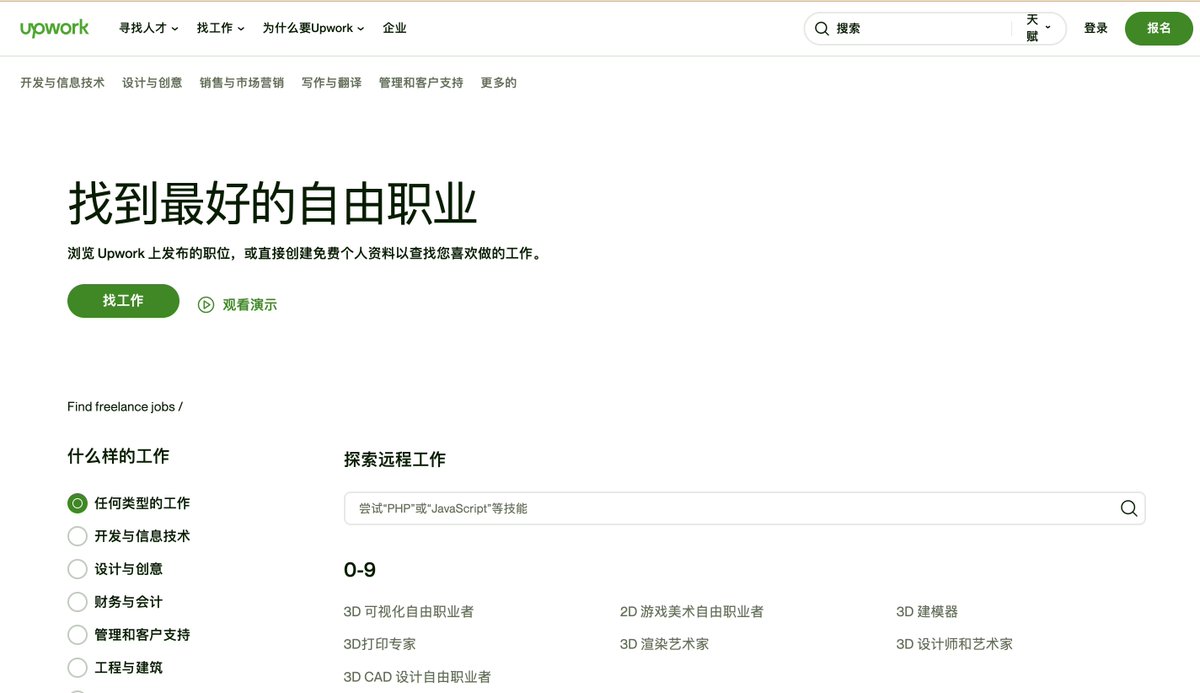
Task: Open 2D 游戏美术自由职业者 link
Action: coord(692,612)
